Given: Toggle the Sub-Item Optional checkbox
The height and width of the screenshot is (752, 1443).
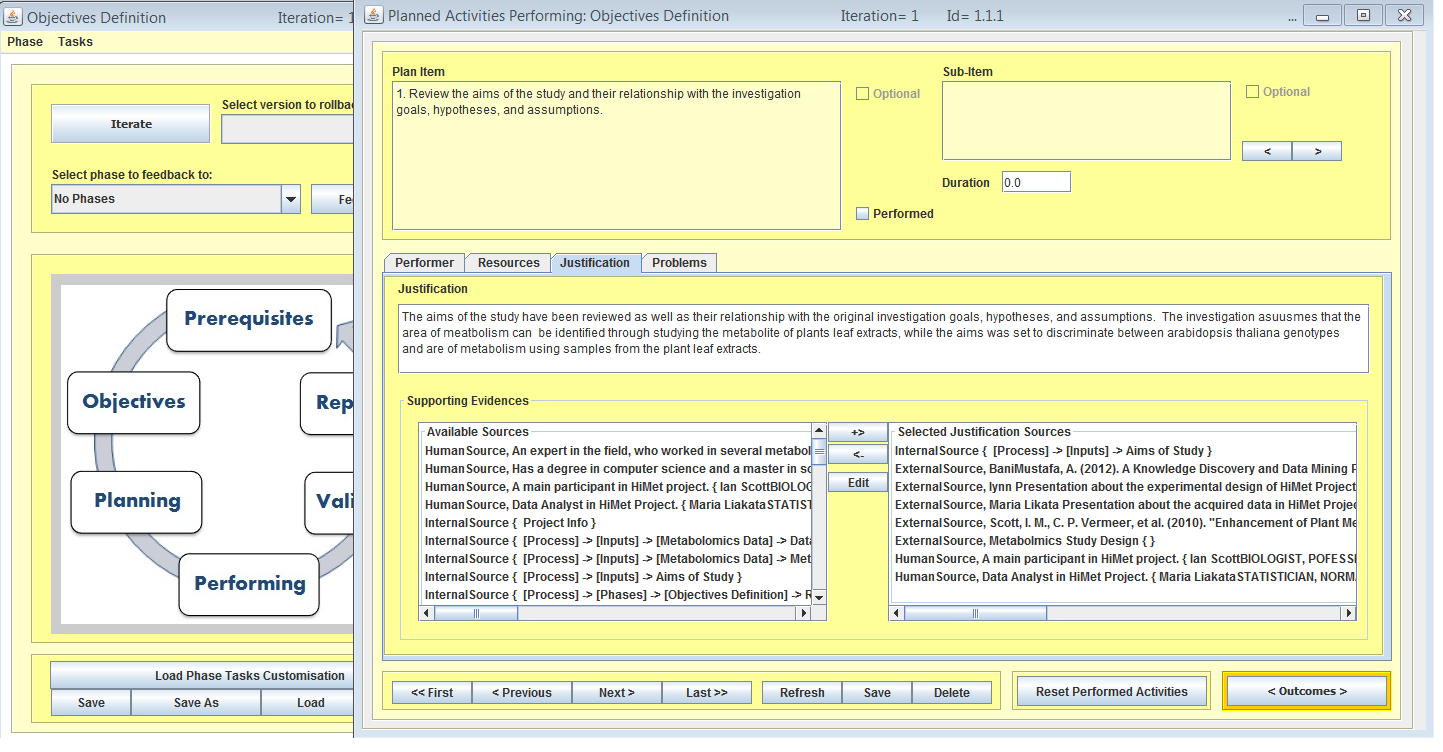Looking at the screenshot, I should [x=1253, y=92].
